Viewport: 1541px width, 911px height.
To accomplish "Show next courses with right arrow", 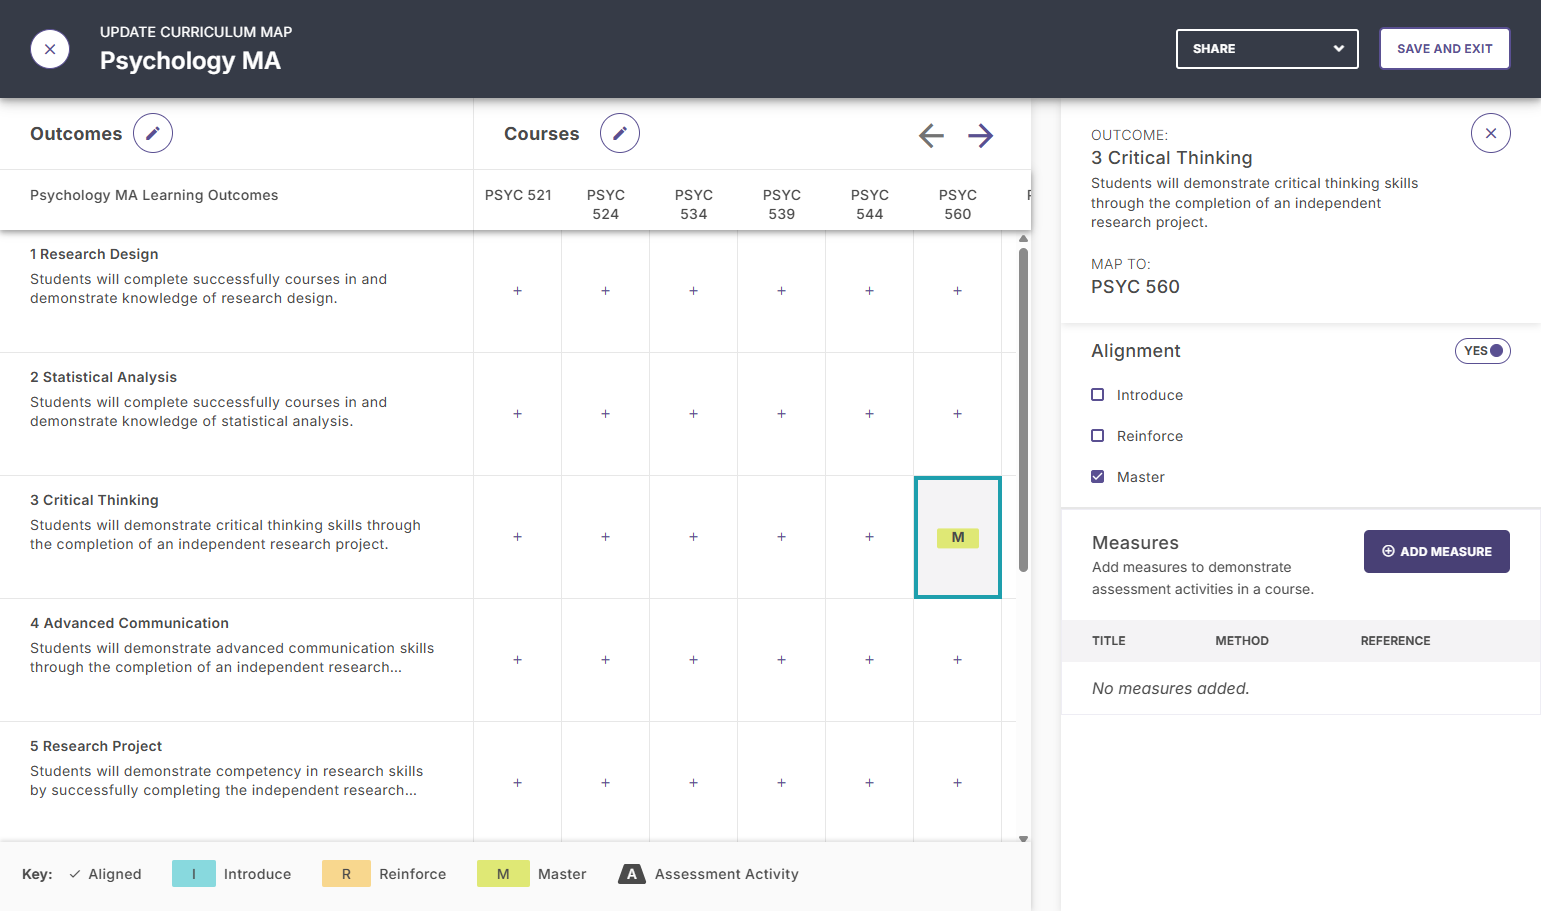I will click(x=981, y=135).
